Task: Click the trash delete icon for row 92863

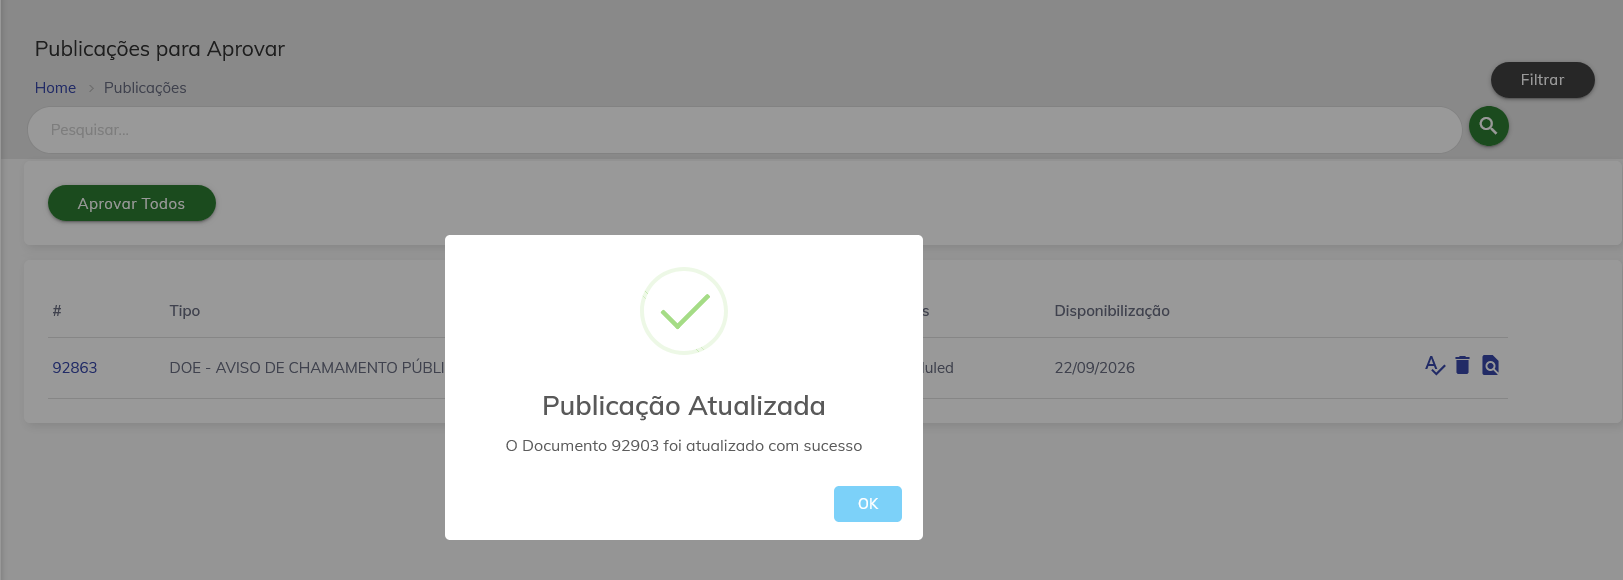Action: [x=1462, y=366]
